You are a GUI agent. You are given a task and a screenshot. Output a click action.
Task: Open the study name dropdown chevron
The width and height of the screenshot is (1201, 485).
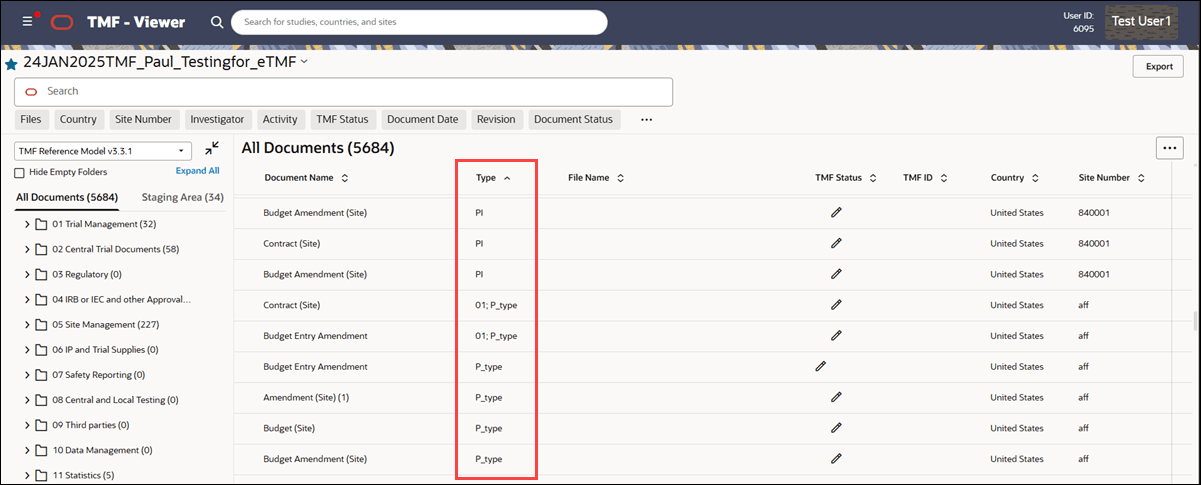click(x=304, y=62)
